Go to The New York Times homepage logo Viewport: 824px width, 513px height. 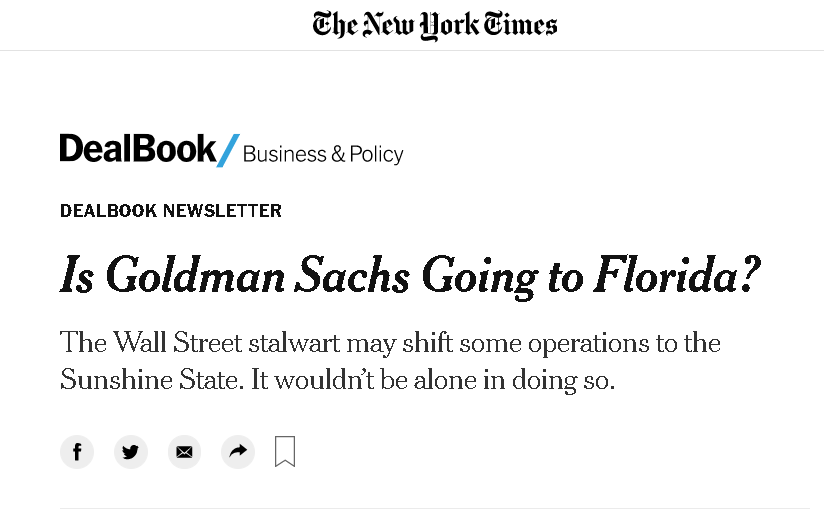(x=435, y=24)
